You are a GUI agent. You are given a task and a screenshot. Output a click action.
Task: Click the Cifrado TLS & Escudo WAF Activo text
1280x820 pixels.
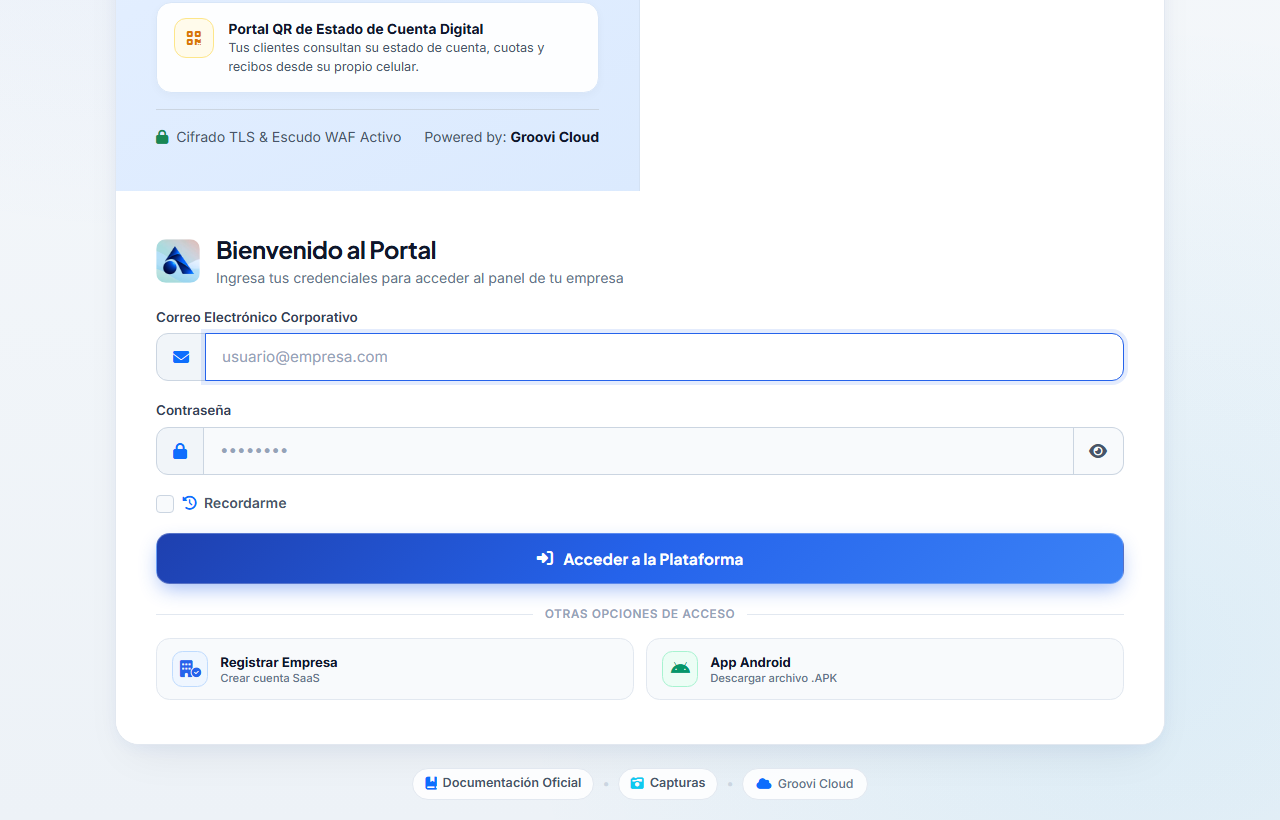(x=289, y=137)
